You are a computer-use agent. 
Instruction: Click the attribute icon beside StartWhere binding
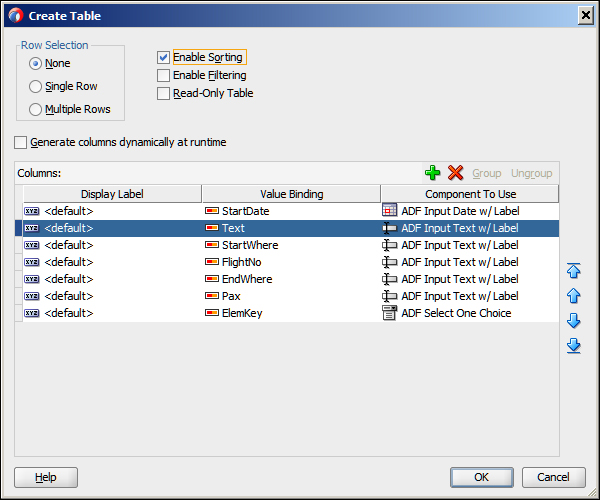[x=212, y=245]
